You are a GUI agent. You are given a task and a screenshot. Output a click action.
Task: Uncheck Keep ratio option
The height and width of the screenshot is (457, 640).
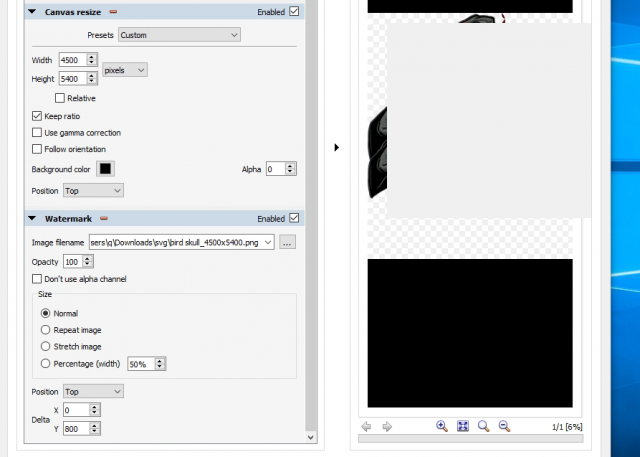click(x=37, y=116)
